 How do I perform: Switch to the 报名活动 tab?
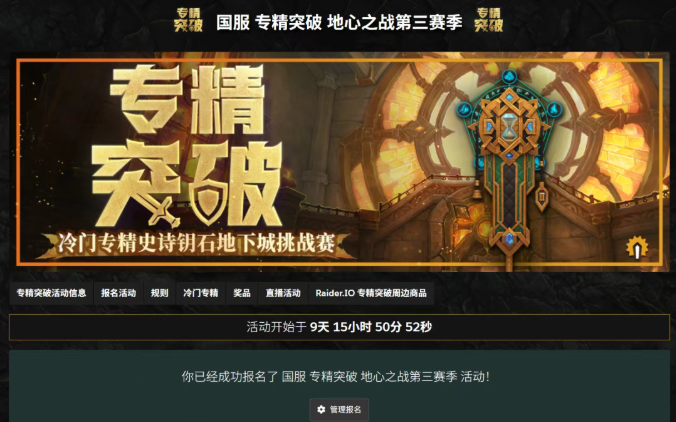click(119, 293)
